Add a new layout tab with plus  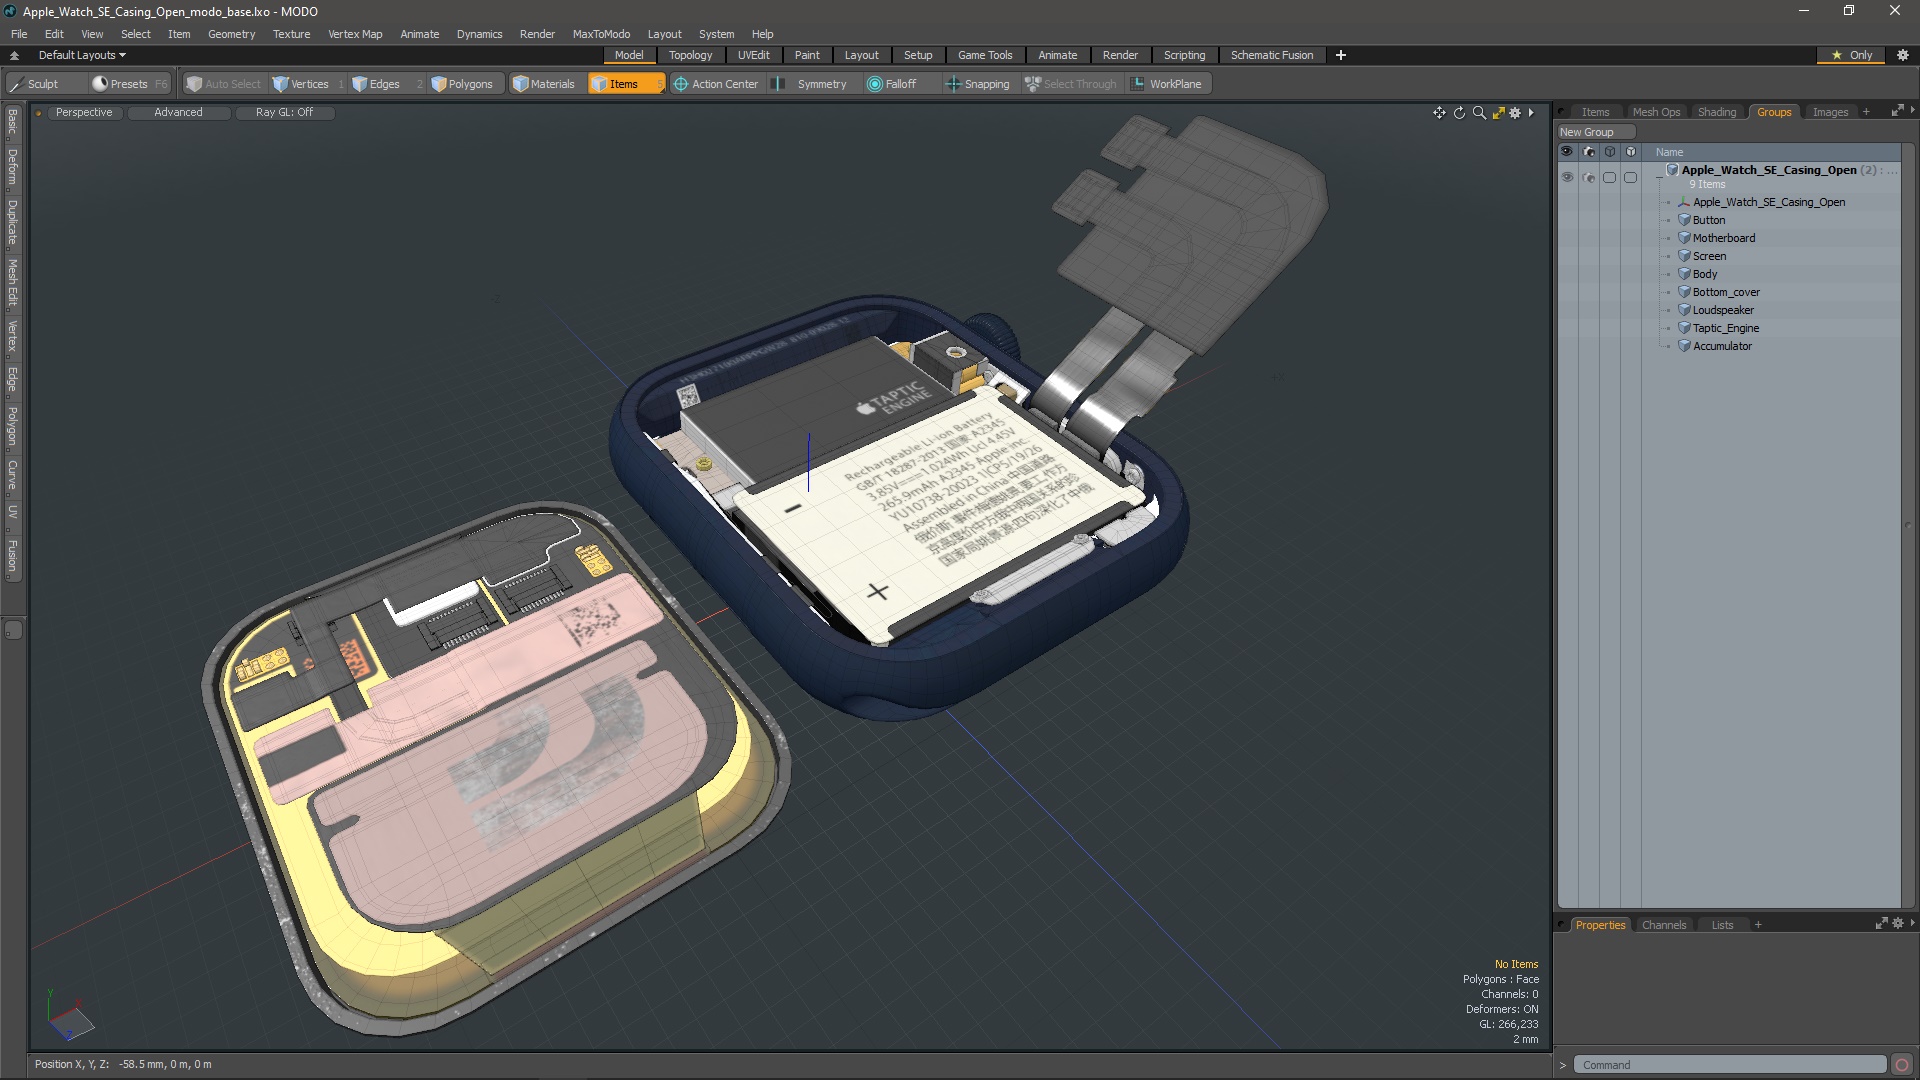pyautogui.click(x=1340, y=55)
